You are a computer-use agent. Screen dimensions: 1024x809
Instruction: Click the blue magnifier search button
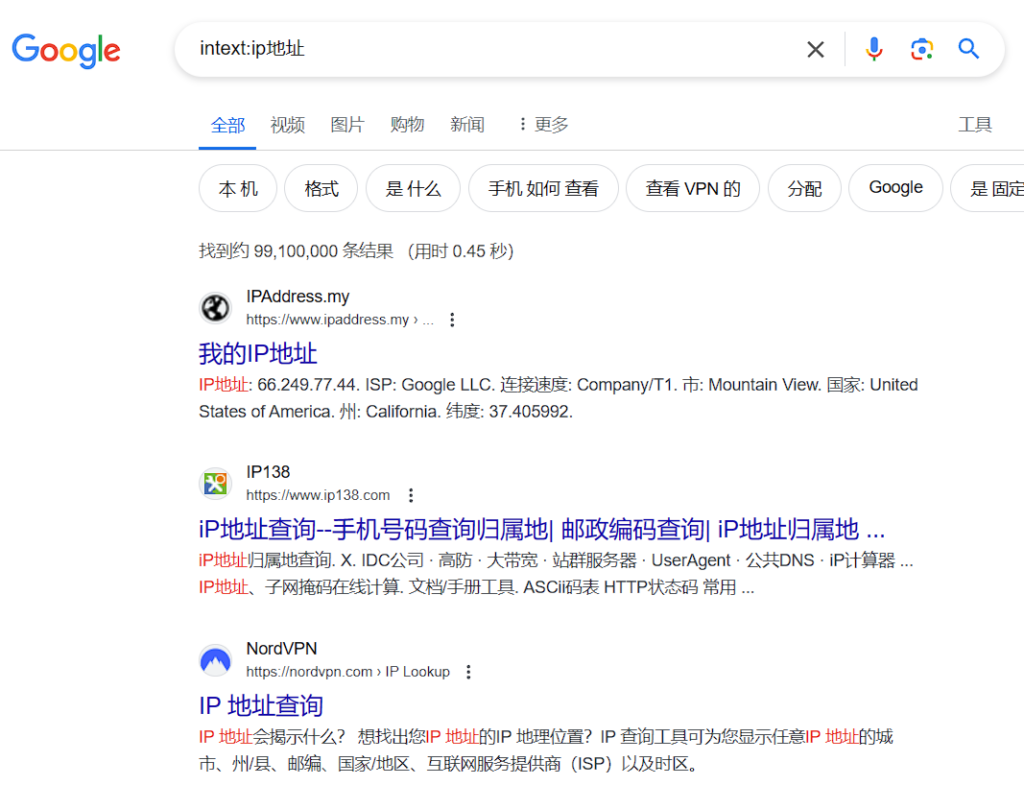[968, 49]
